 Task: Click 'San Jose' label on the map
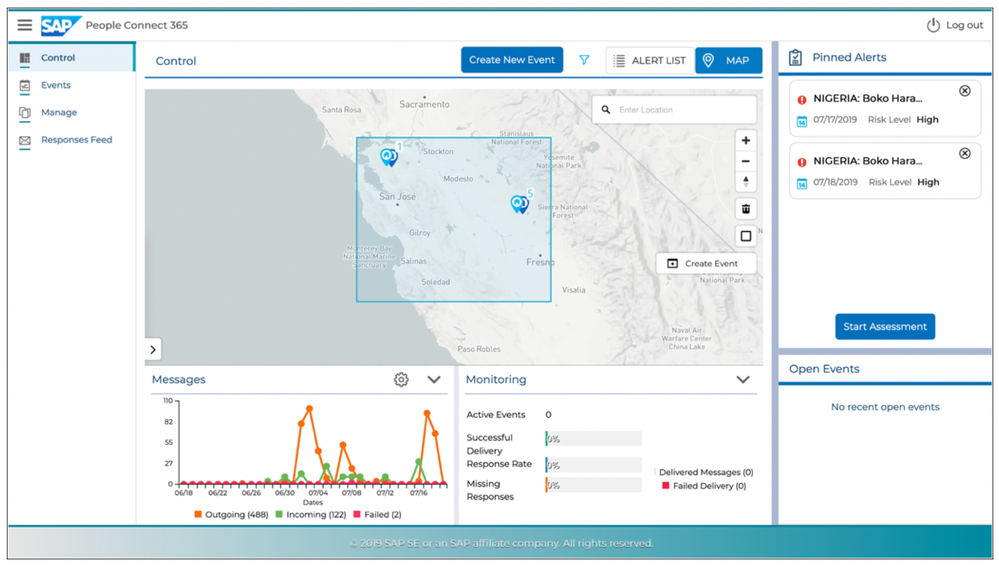pyautogui.click(x=397, y=196)
